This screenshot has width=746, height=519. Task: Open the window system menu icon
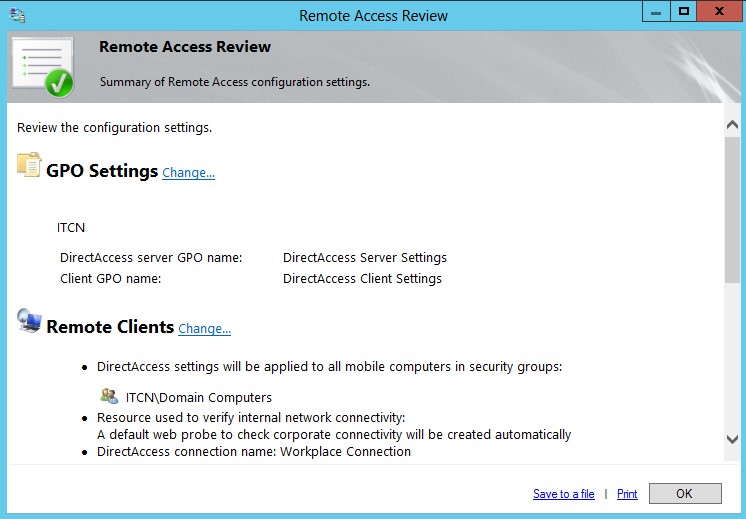tap(17, 15)
